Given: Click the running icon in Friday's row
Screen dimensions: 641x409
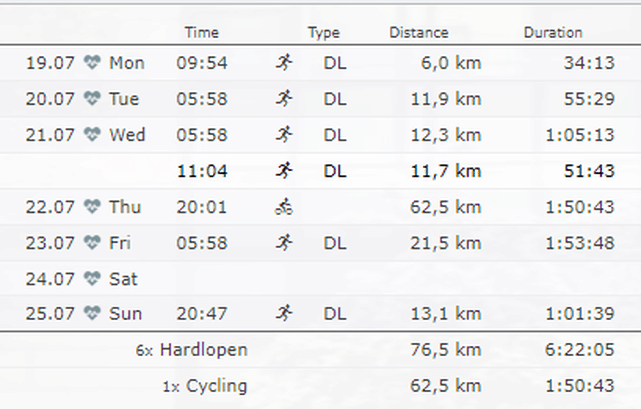Looking at the screenshot, I should click(284, 243).
